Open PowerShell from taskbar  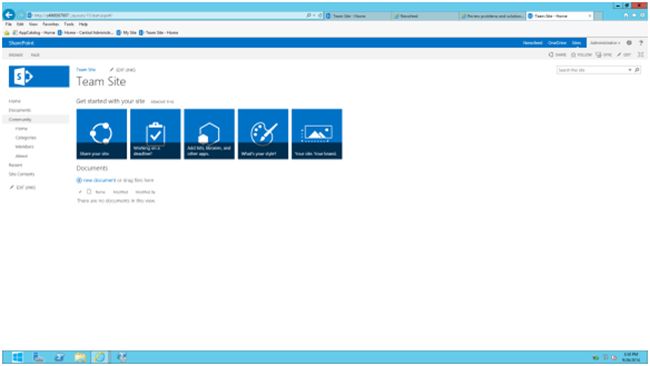pyautogui.click(x=59, y=357)
